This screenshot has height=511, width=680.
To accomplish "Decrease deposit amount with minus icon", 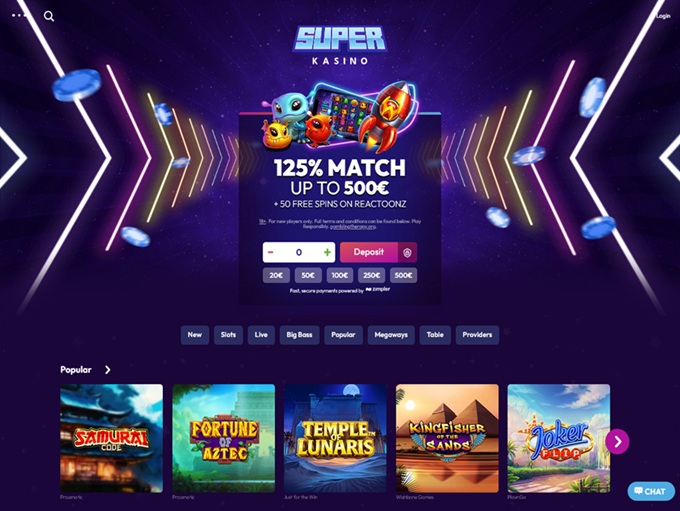I will (x=271, y=252).
